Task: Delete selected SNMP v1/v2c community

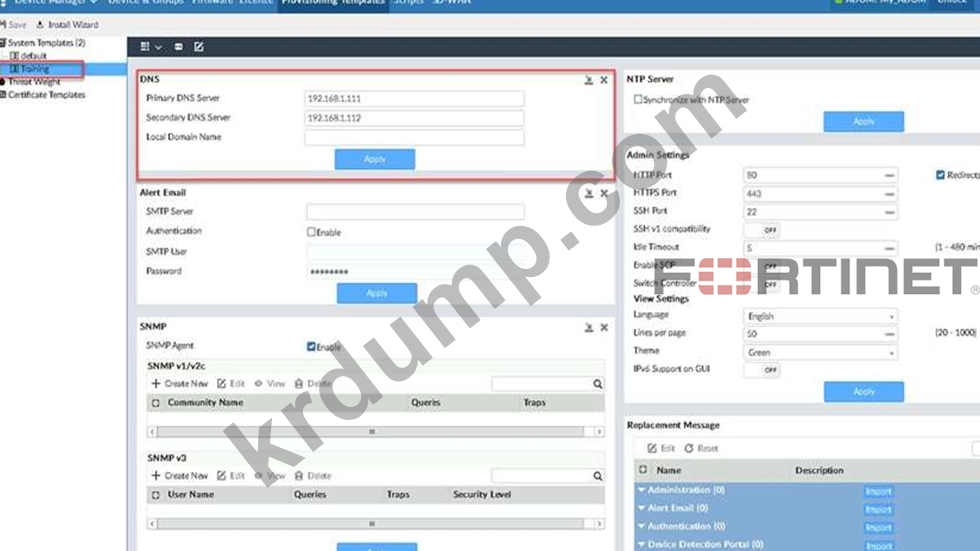Action: click(x=312, y=384)
